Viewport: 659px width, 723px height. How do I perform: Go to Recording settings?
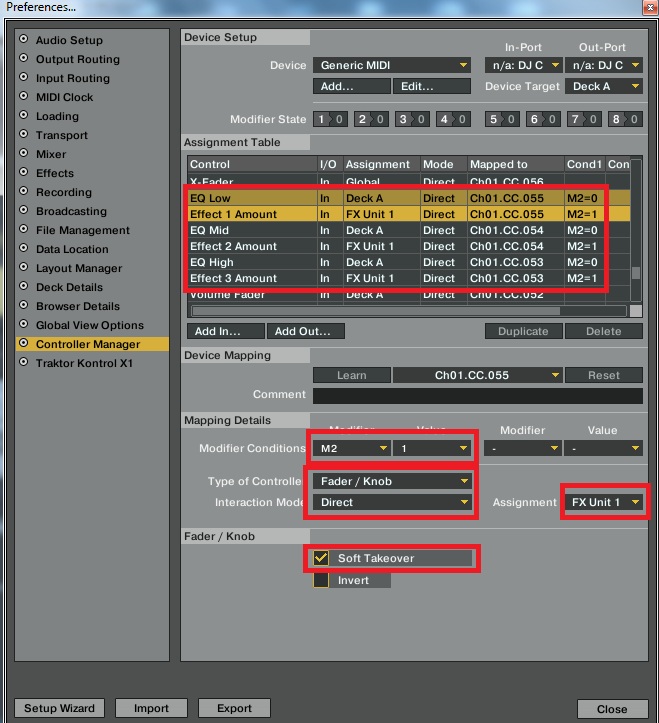[64, 192]
